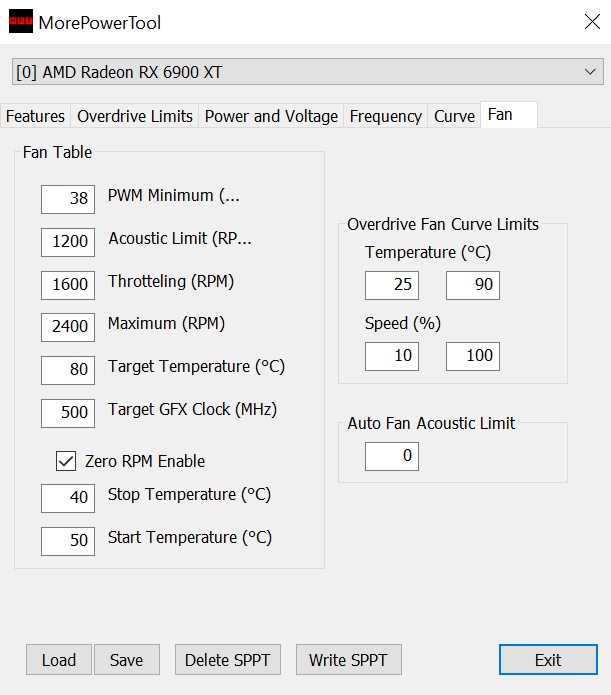Select the Power and Voltage tab

coord(271,116)
